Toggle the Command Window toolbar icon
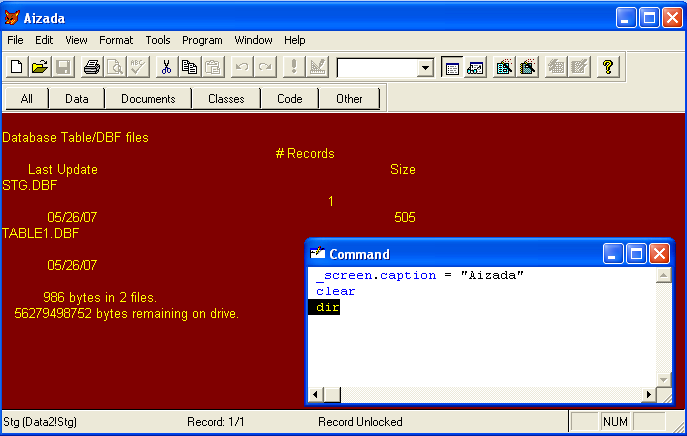The width and height of the screenshot is (687, 436). click(x=452, y=67)
